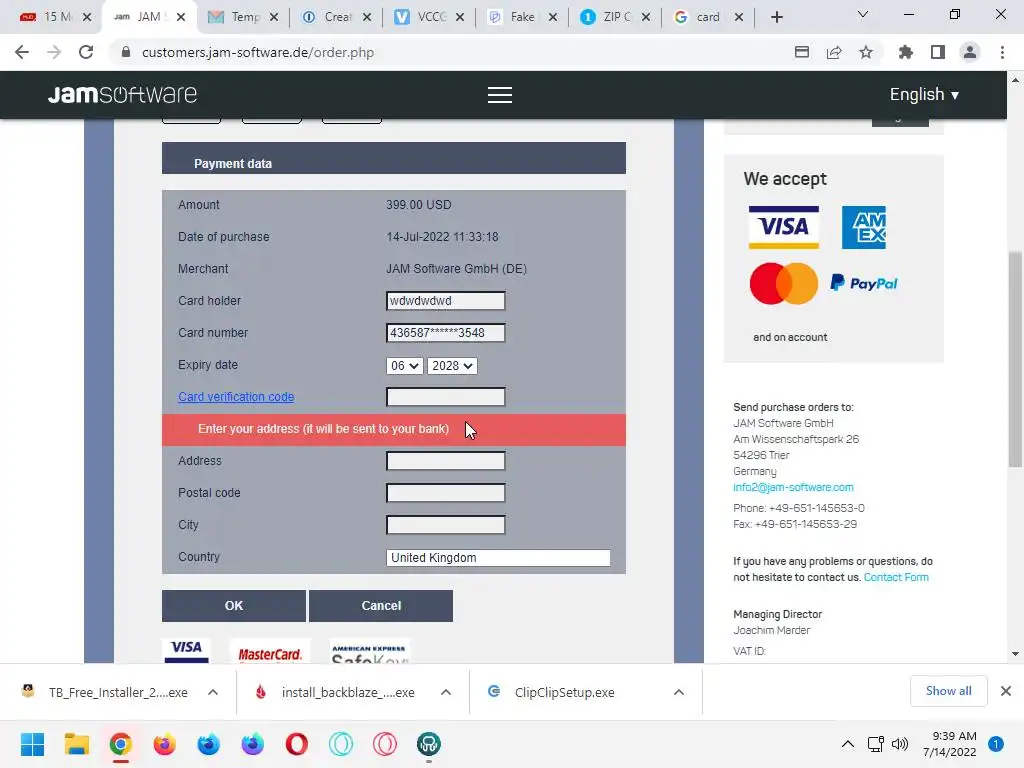Click the Card holder input field
1024x768 pixels.
click(x=445, y=301)
